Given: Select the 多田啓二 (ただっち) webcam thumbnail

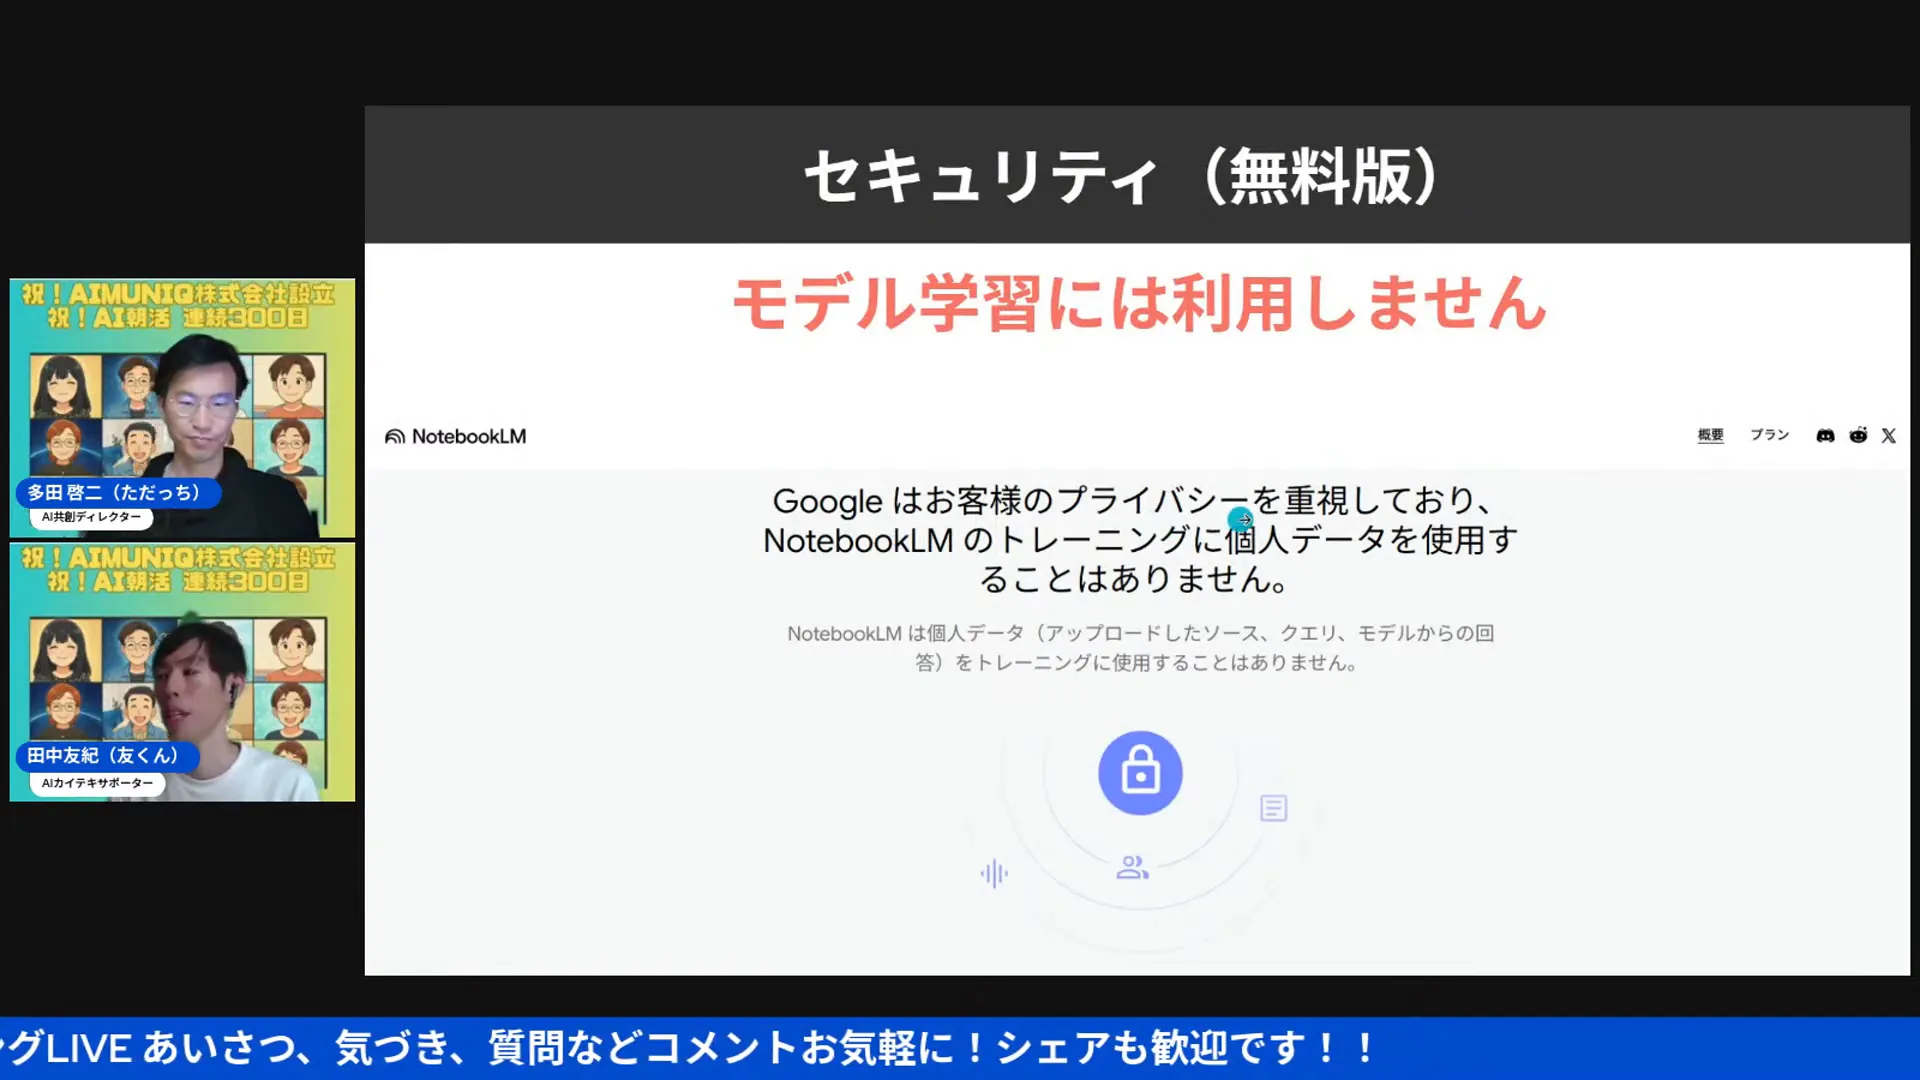Looking at the screenshot, I should tap(182, 408).
